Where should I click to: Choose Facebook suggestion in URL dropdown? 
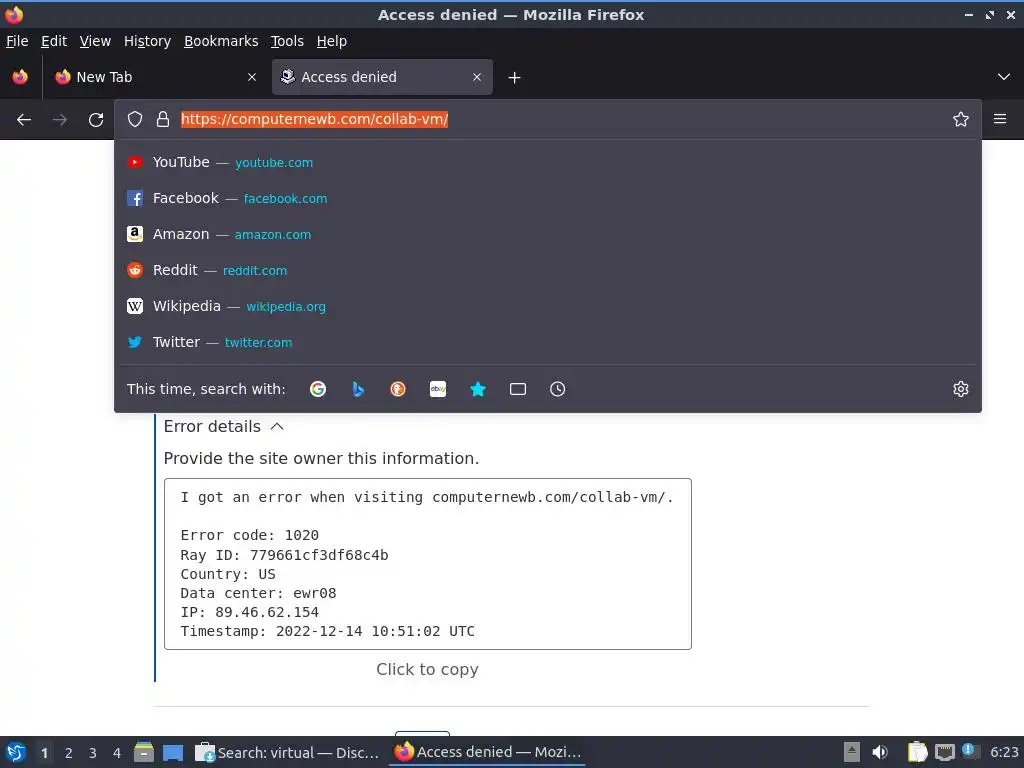(x=548, y=198)
